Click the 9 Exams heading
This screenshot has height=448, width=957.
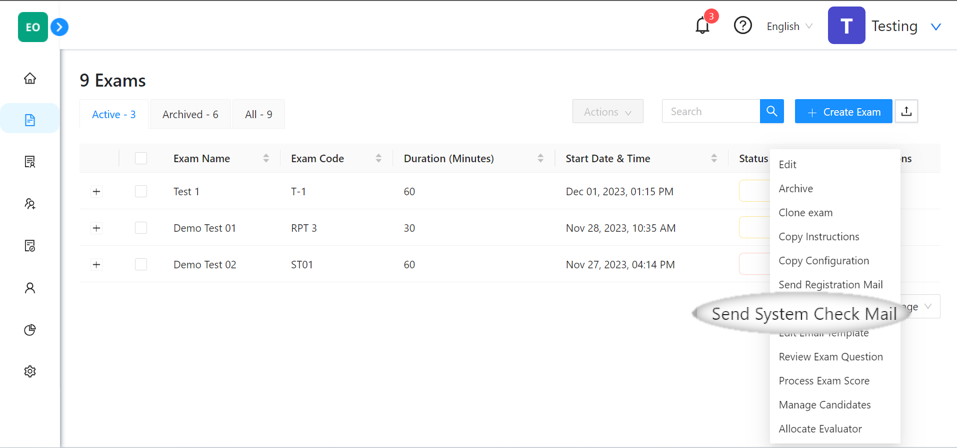(113, 81)
